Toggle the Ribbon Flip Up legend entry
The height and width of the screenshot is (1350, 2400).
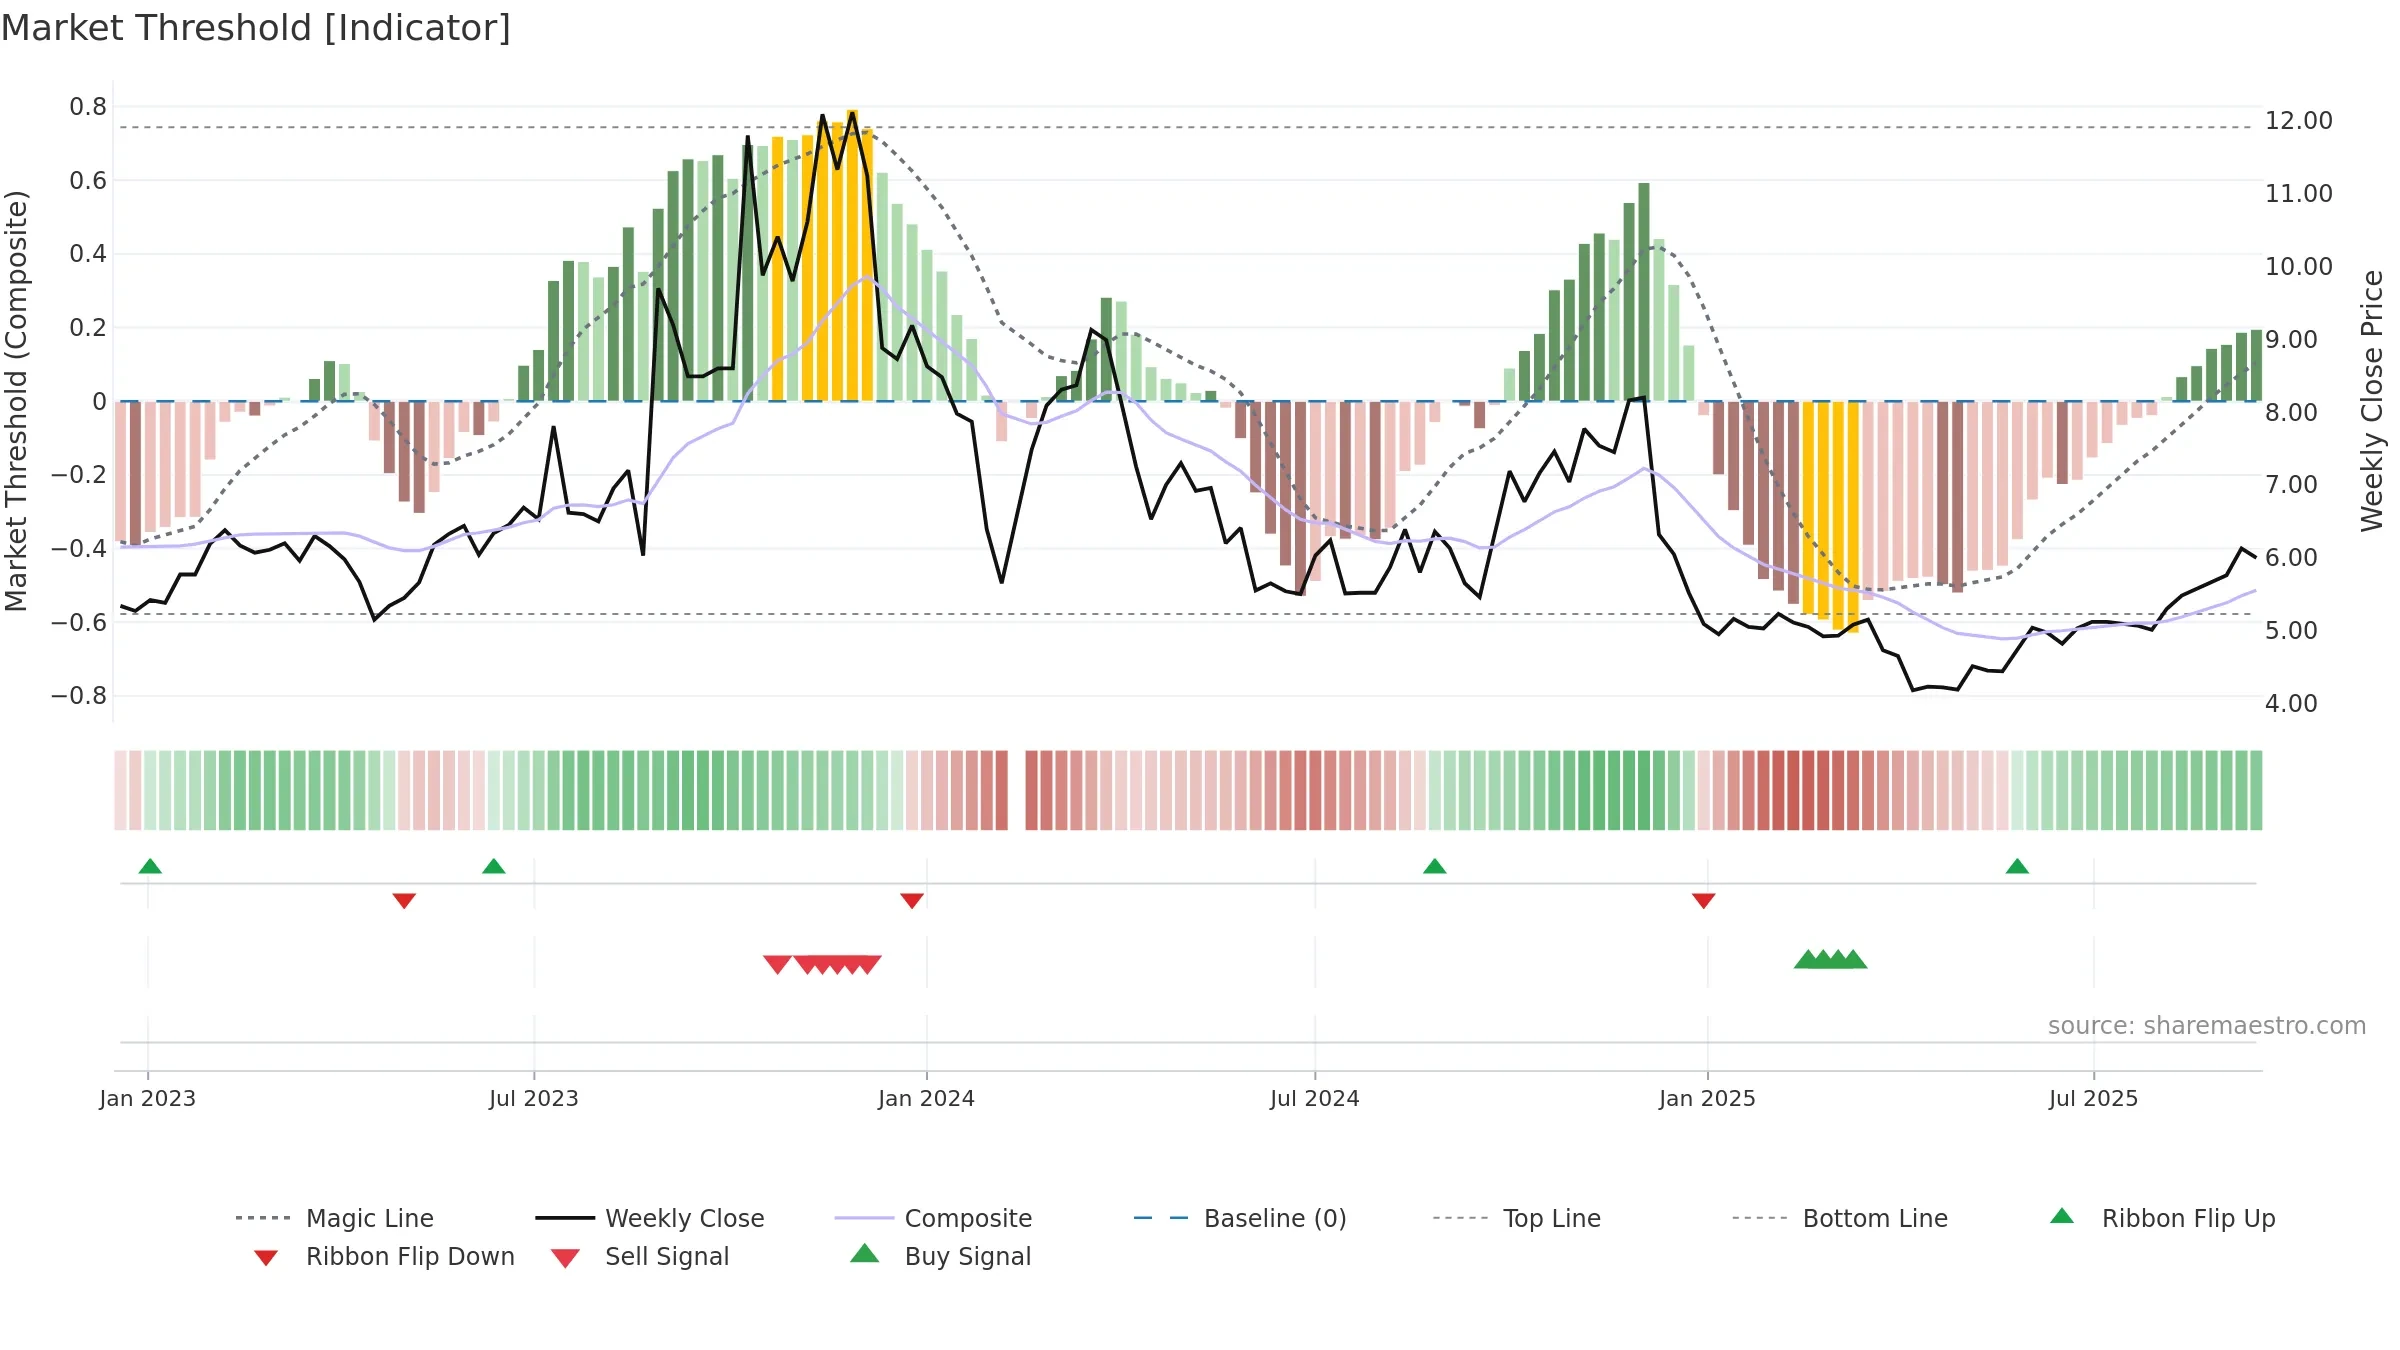point(2162,1218)
